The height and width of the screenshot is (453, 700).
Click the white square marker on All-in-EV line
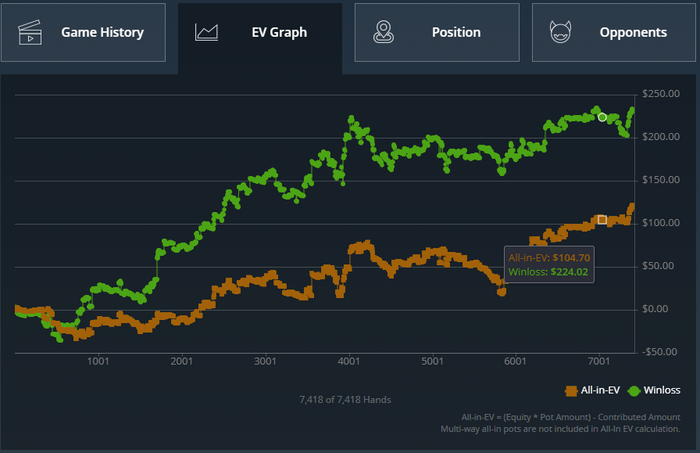click(x=601, y=220)
